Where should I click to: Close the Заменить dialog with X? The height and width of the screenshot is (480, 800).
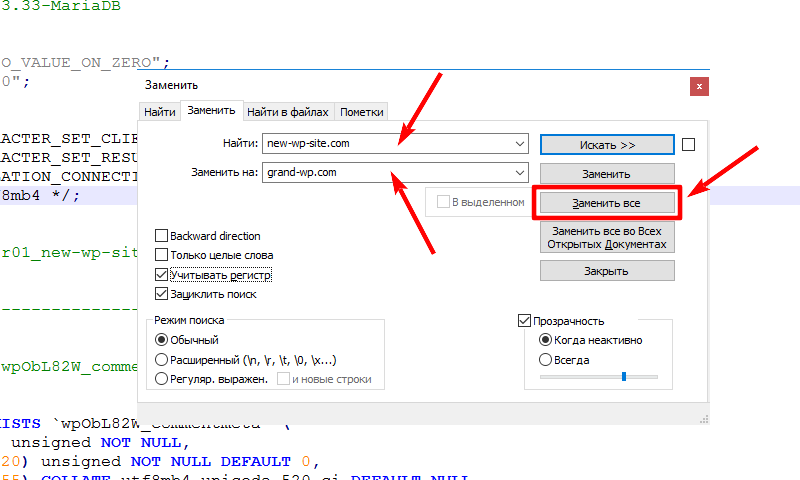tap(699, 86)
